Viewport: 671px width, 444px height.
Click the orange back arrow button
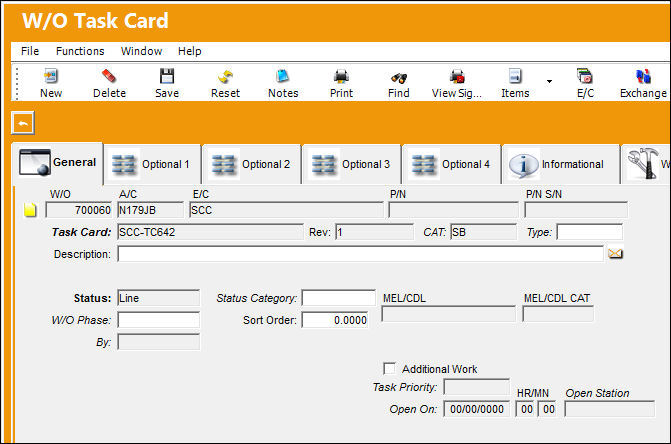[x=23, y=123]
